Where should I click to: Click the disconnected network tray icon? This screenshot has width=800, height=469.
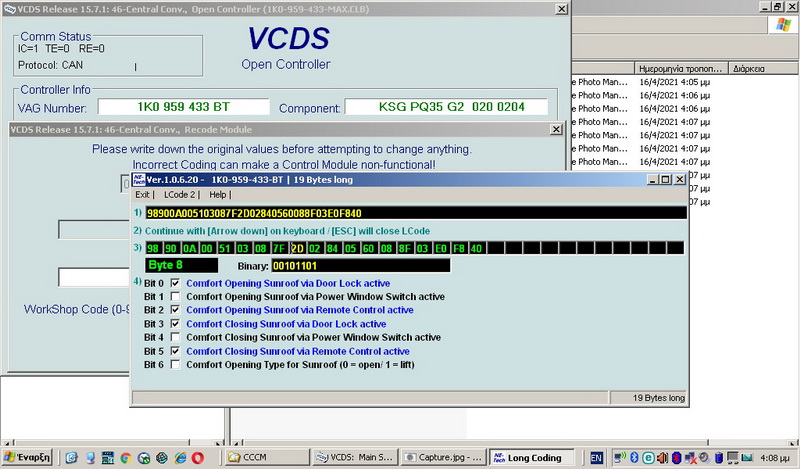coord(691,458)
